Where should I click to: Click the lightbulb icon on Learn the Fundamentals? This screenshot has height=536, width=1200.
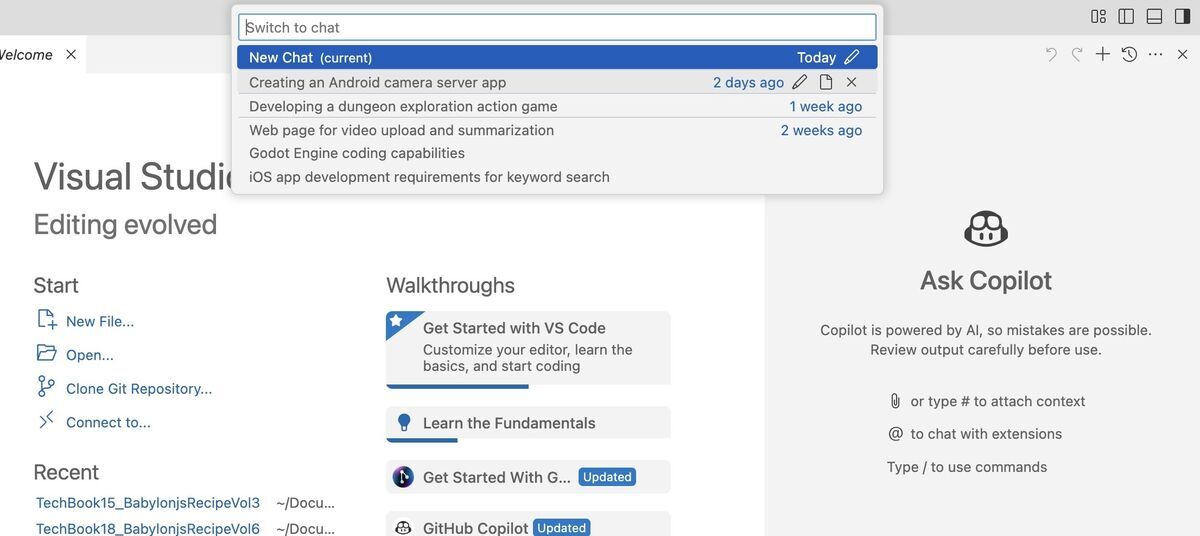pyautogui.click(x=404, y=423)
